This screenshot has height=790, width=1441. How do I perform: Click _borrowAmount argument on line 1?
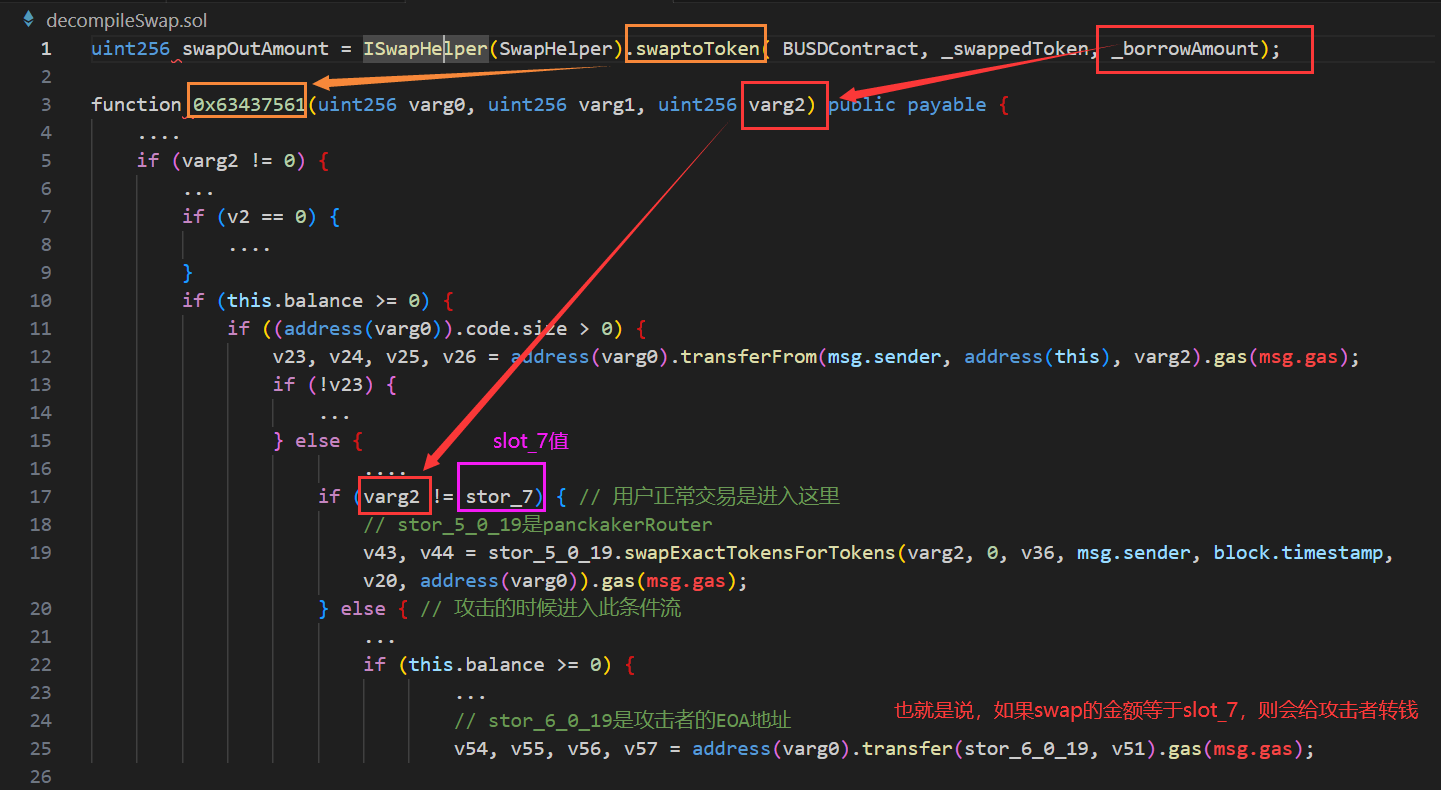[x=1184, y=49]
